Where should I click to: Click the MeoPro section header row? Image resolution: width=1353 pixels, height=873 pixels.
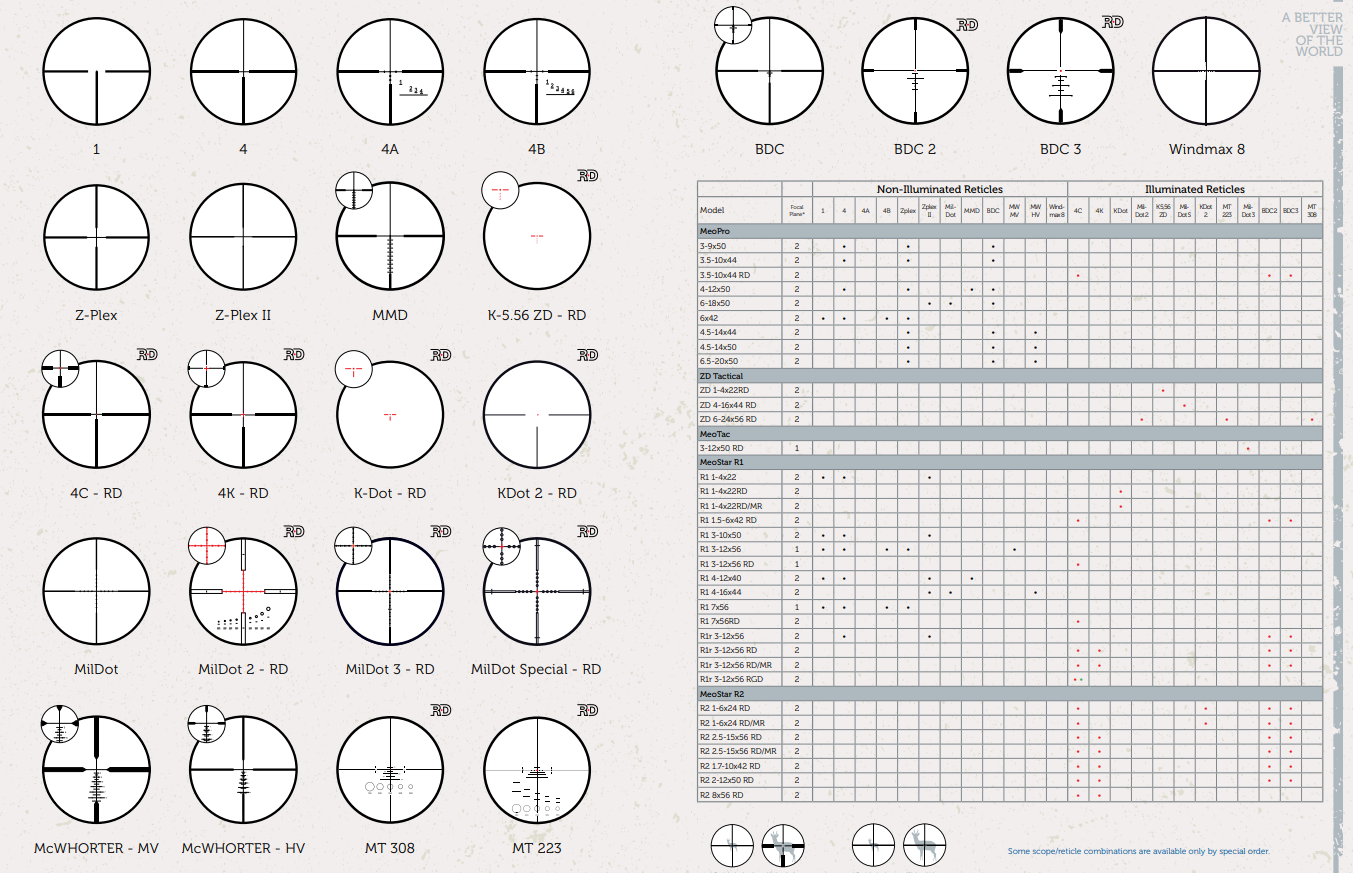tap(1009, 231)
